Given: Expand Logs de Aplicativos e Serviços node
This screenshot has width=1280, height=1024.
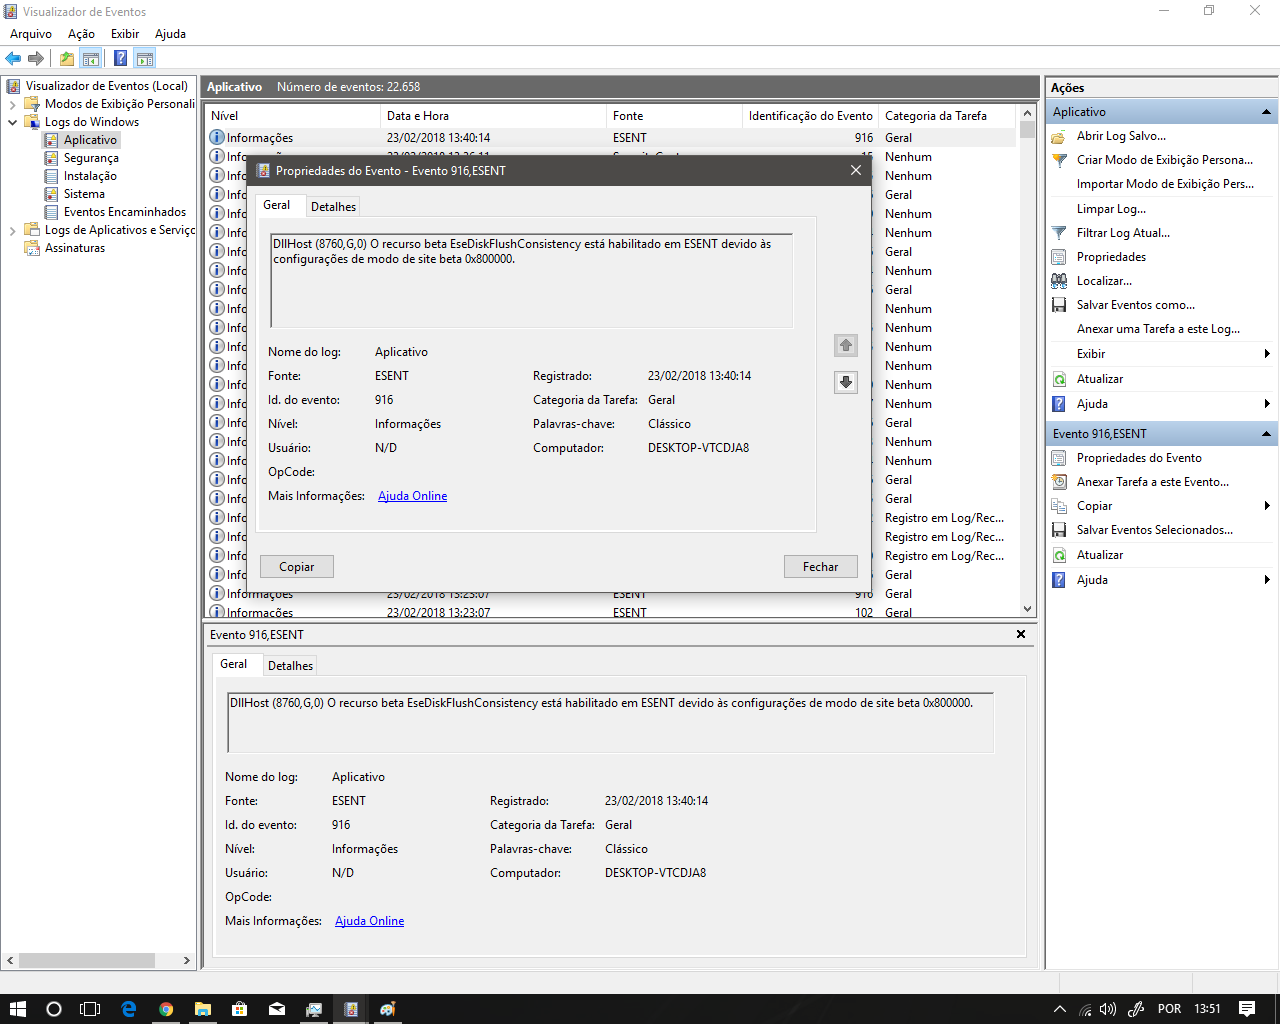Looking at the screenshot, I should [12, 230].
